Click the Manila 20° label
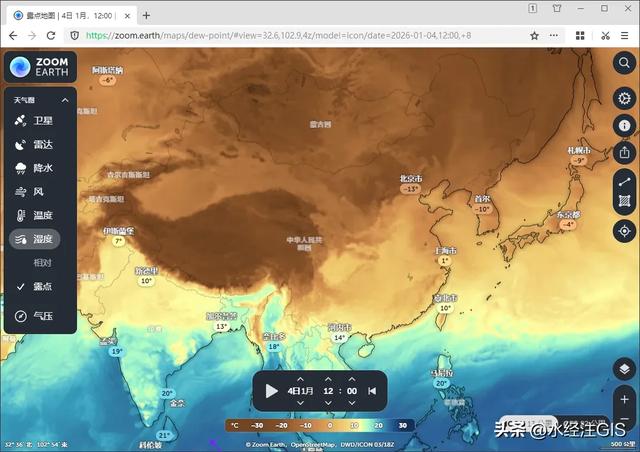The image size is (640, 452). [442, 383]
